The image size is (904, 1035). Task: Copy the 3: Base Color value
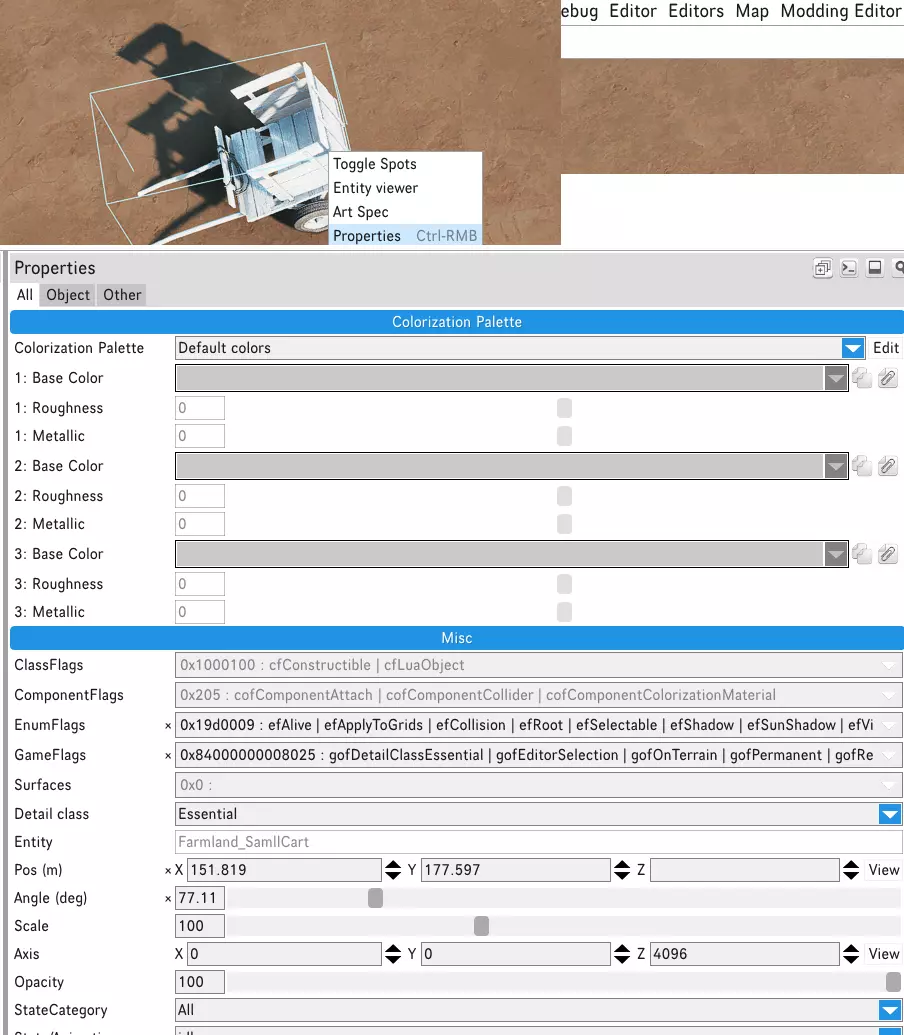click(x=862, y=554)
